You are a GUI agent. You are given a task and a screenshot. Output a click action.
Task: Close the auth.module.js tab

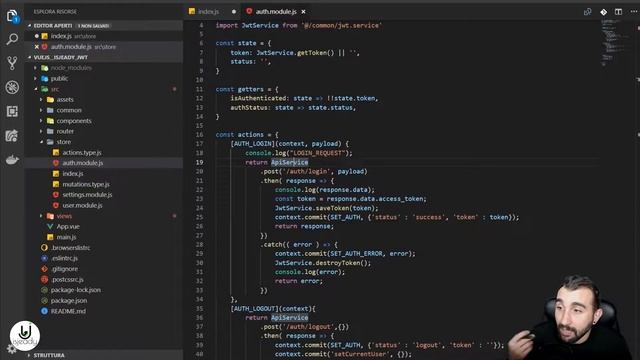click(303, 12)
